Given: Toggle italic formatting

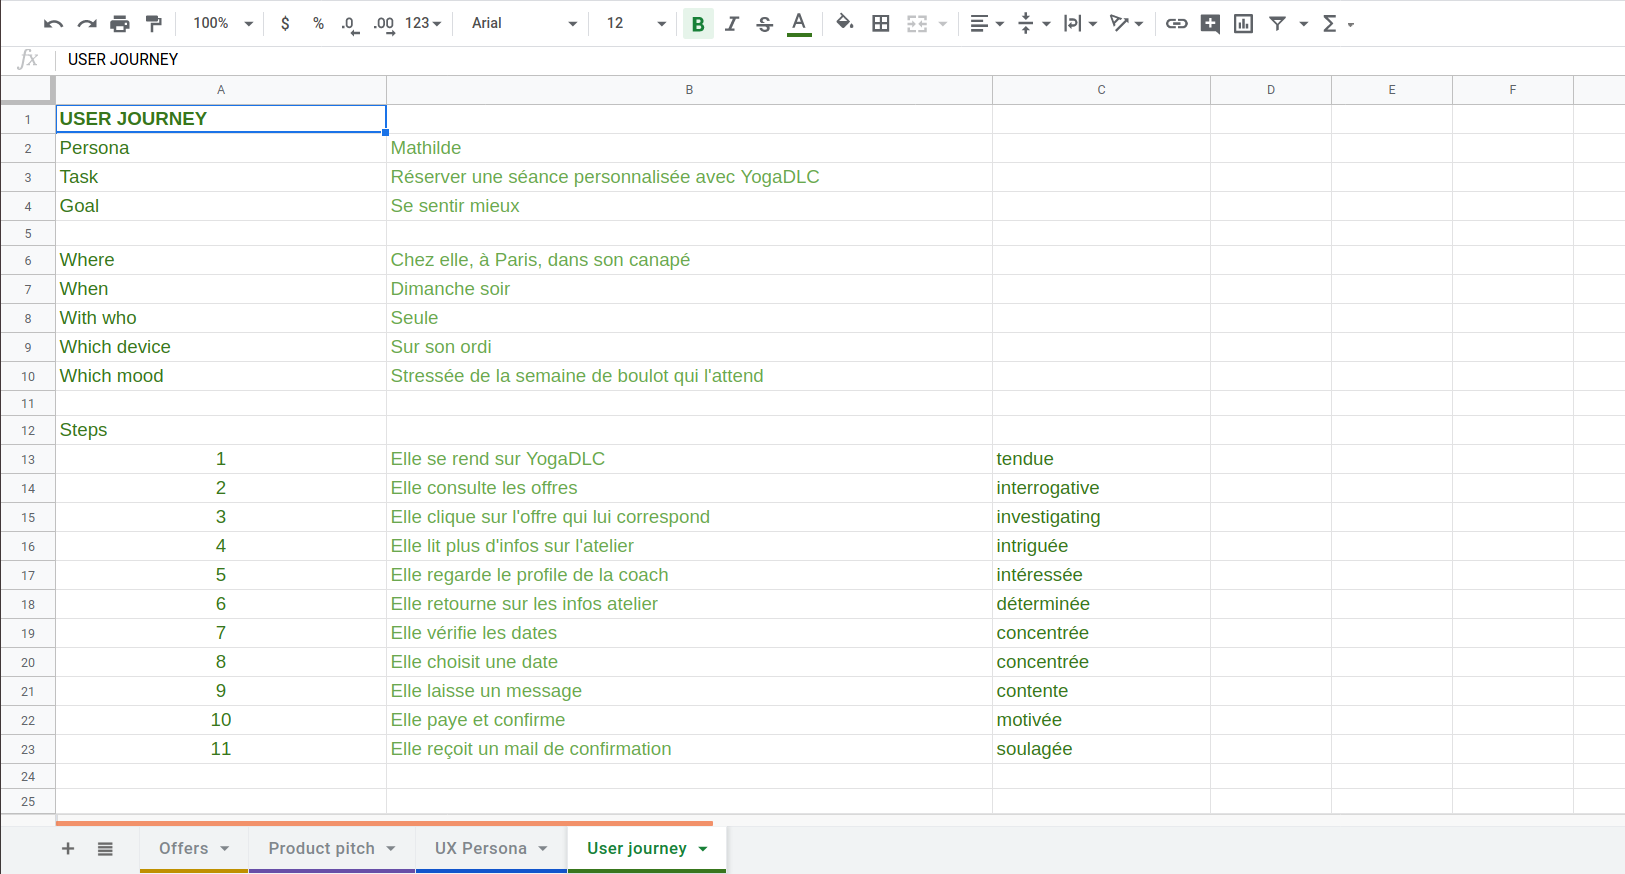Looking at the screenshot, I should pos(732,23).
